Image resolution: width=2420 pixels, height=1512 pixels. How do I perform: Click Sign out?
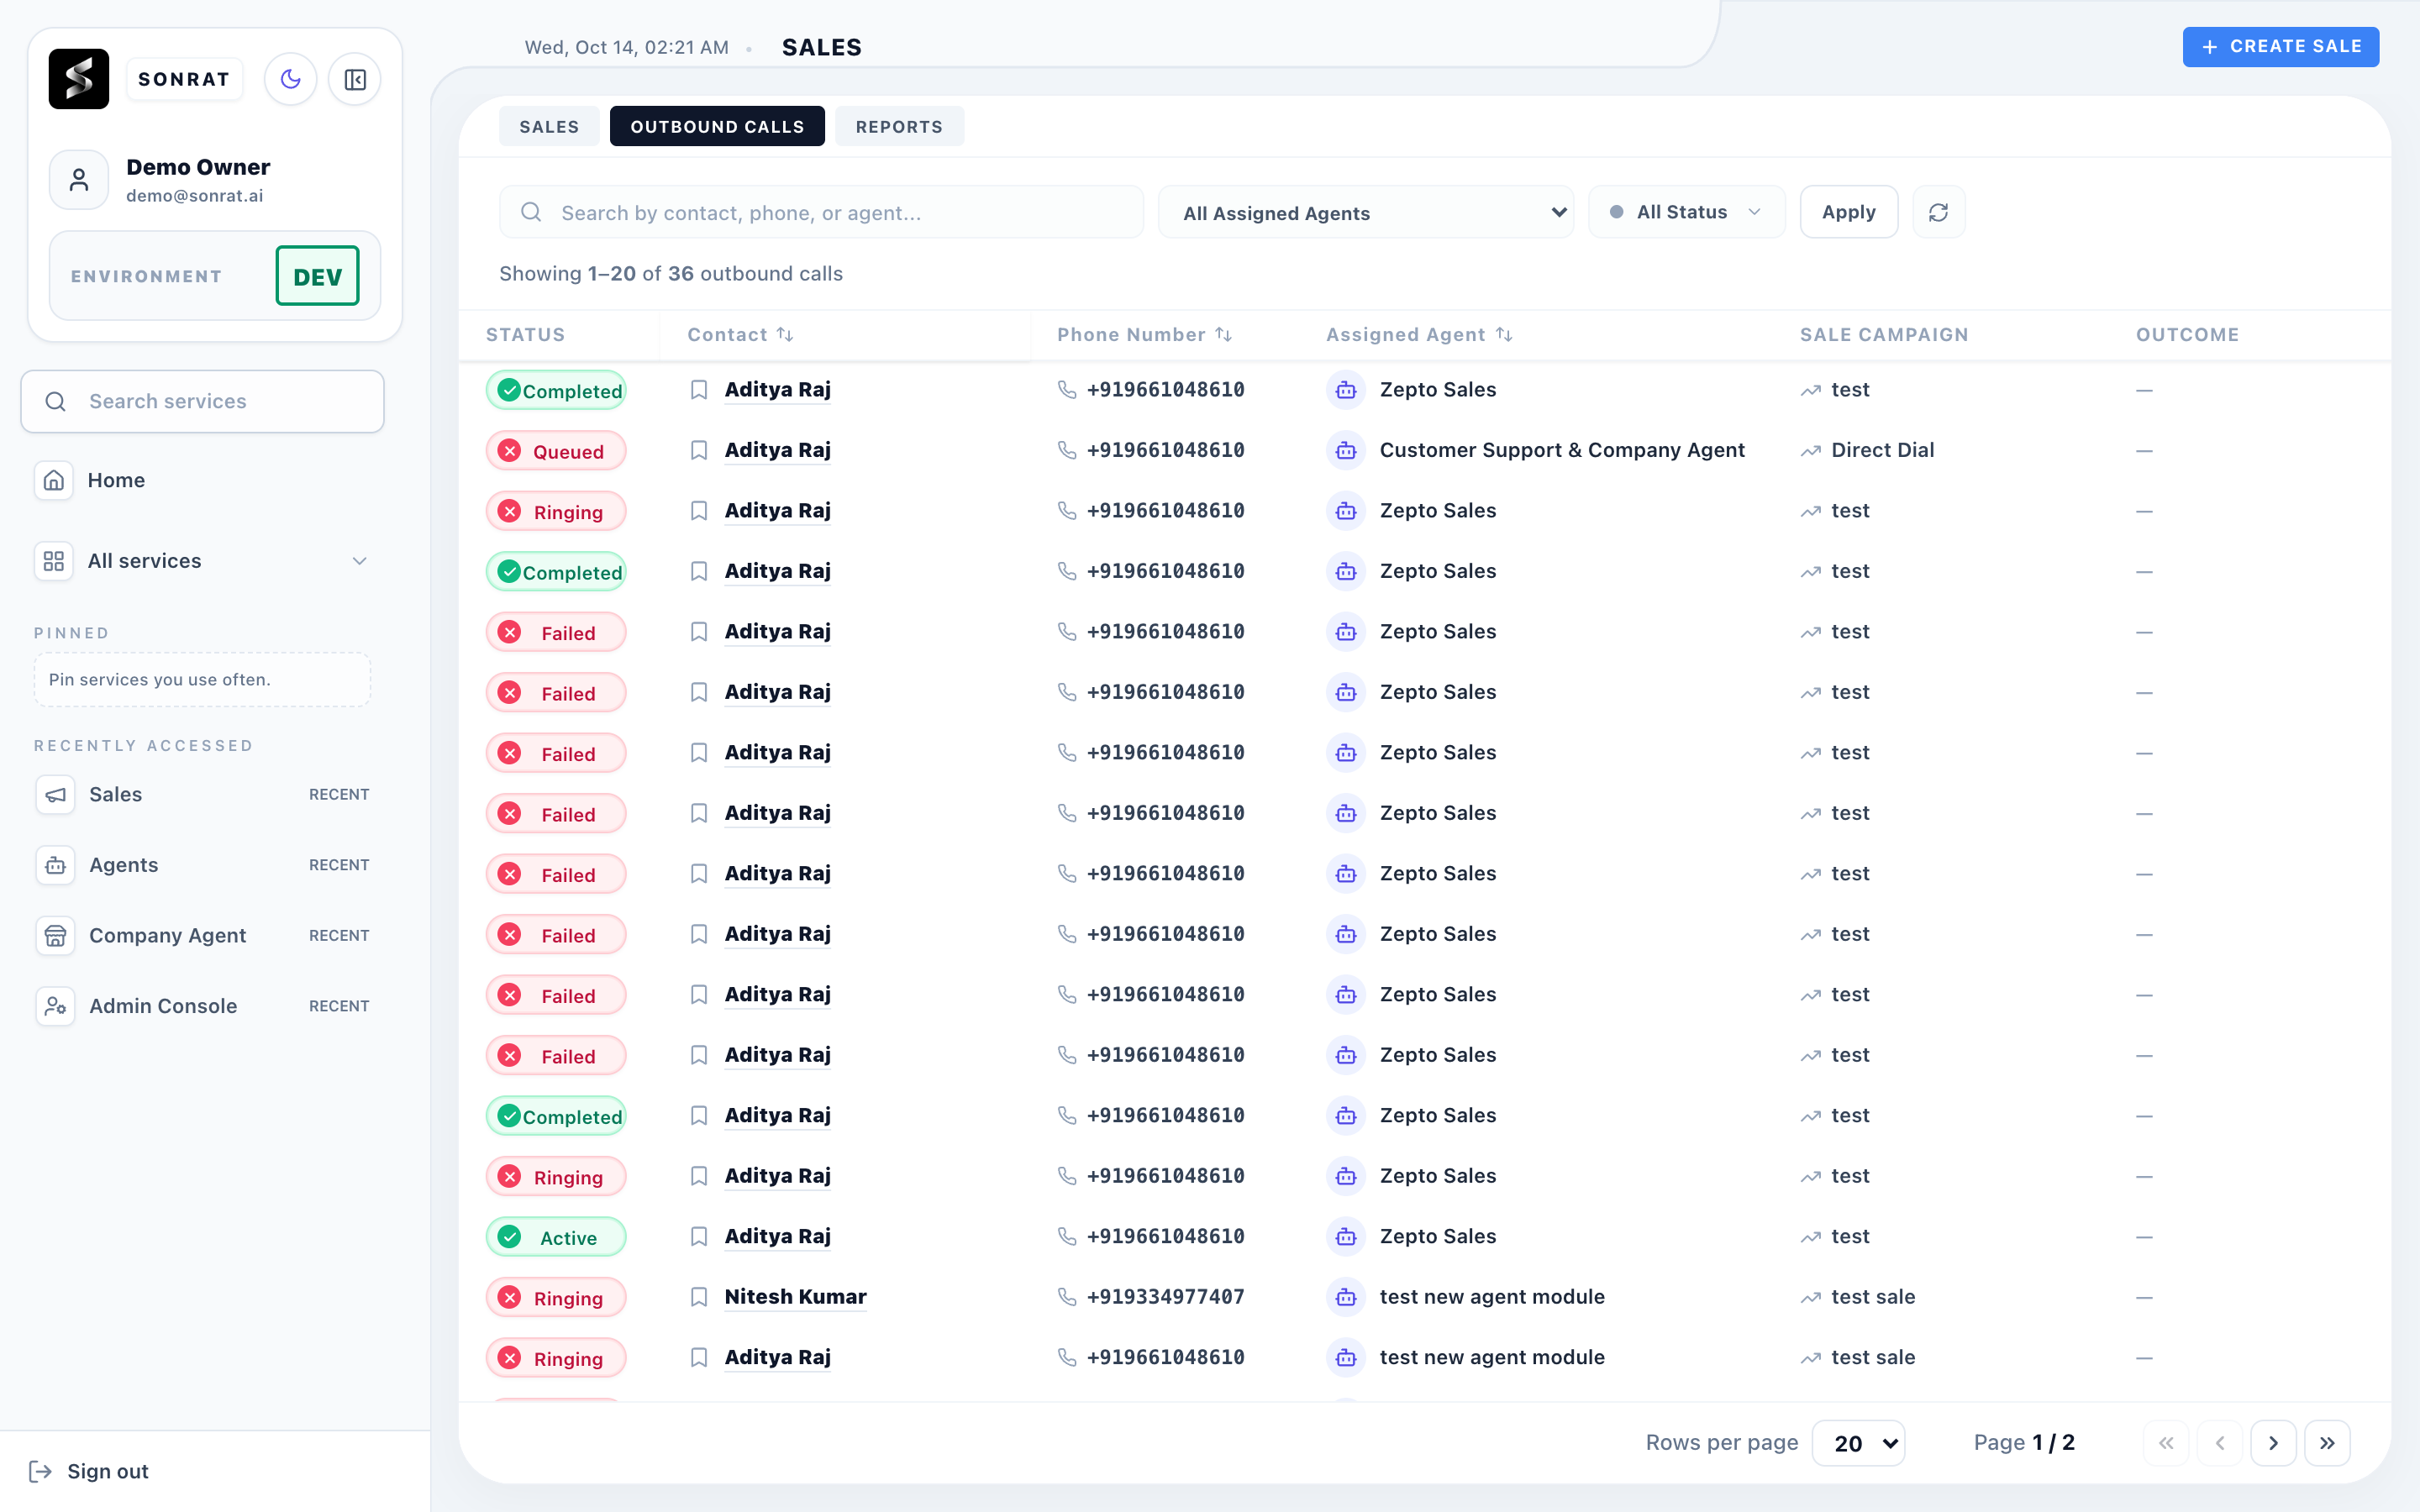click(x=107, y=1471)
